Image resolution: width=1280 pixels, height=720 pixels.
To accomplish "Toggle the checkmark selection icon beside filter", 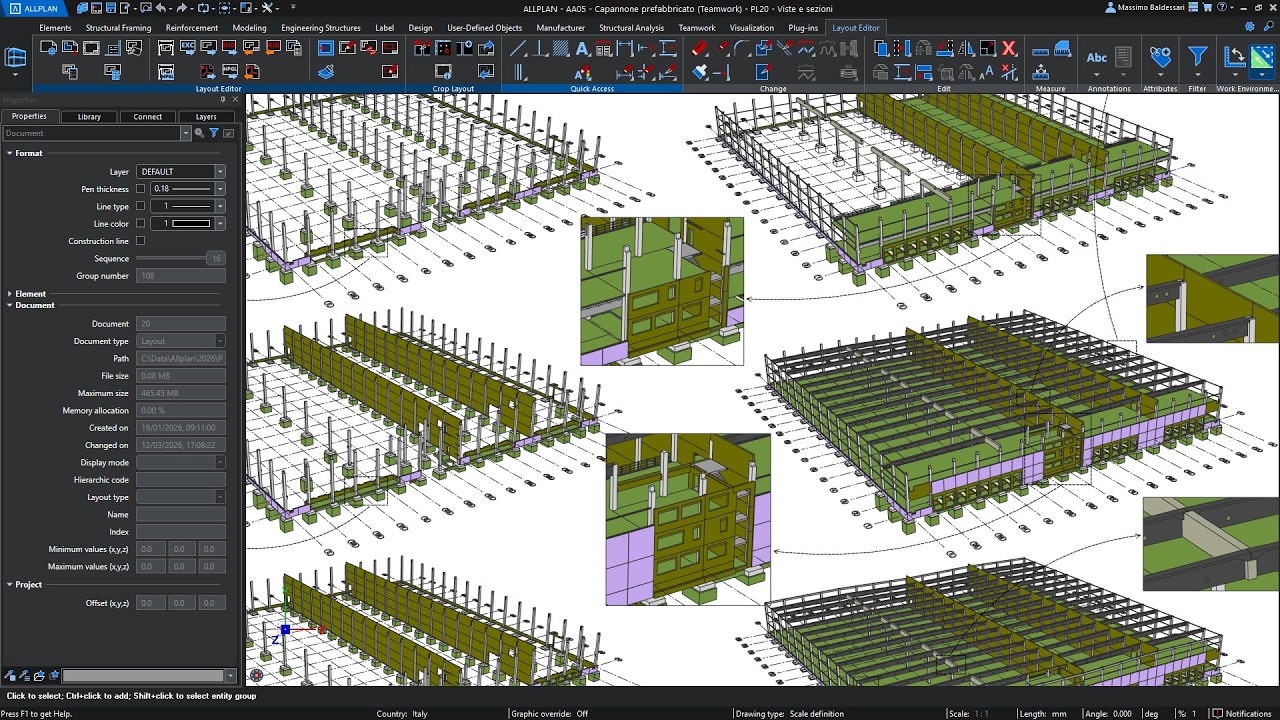I will (x=229, y=133).
